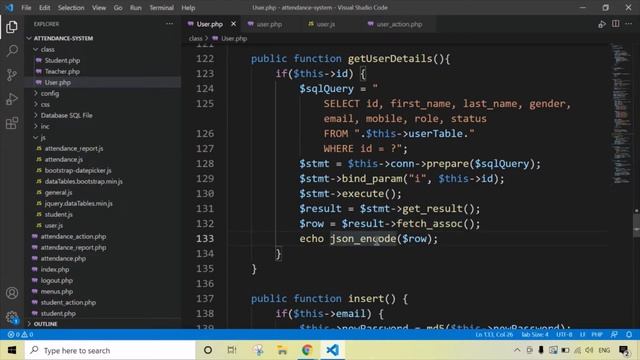Open errors and warnings status indicator

click(20, 335)
